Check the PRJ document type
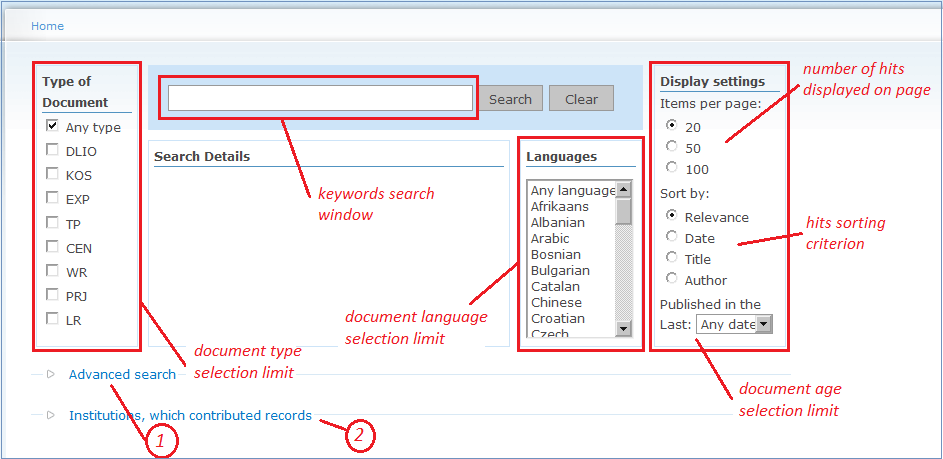 [x=52, y=295]
